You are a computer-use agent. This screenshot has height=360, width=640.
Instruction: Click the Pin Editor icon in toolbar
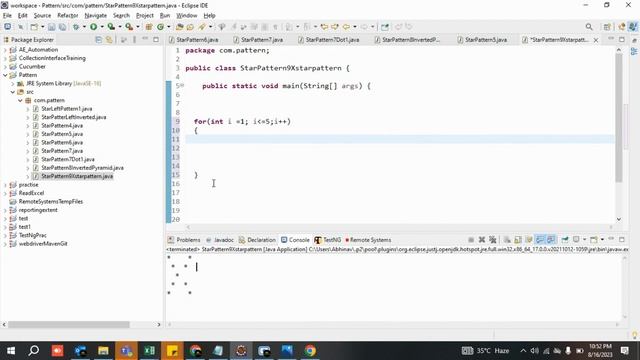pos(385,27)
